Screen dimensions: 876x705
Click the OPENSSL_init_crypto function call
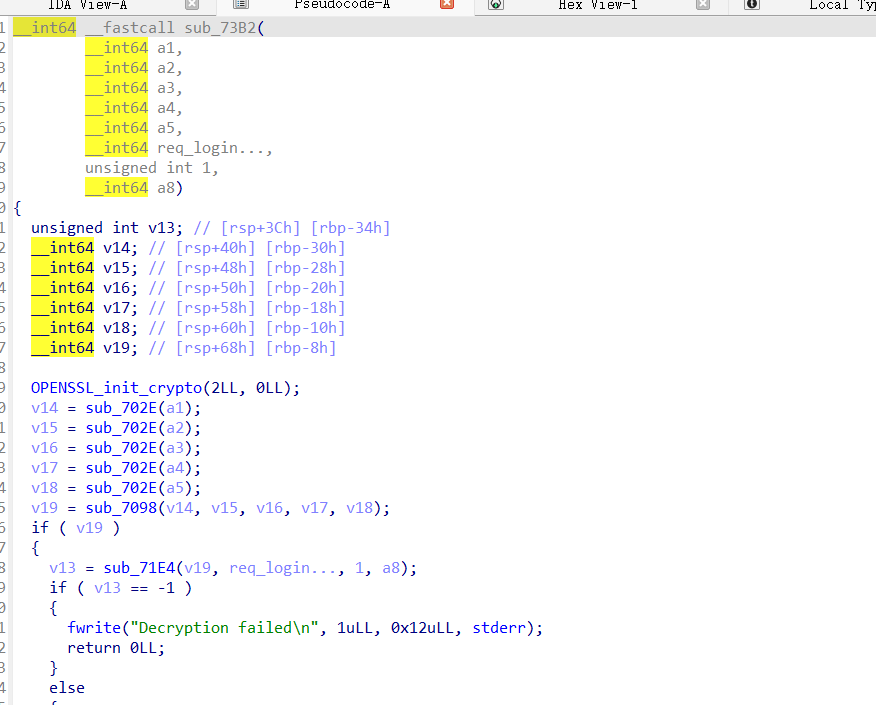pos(116,388)
